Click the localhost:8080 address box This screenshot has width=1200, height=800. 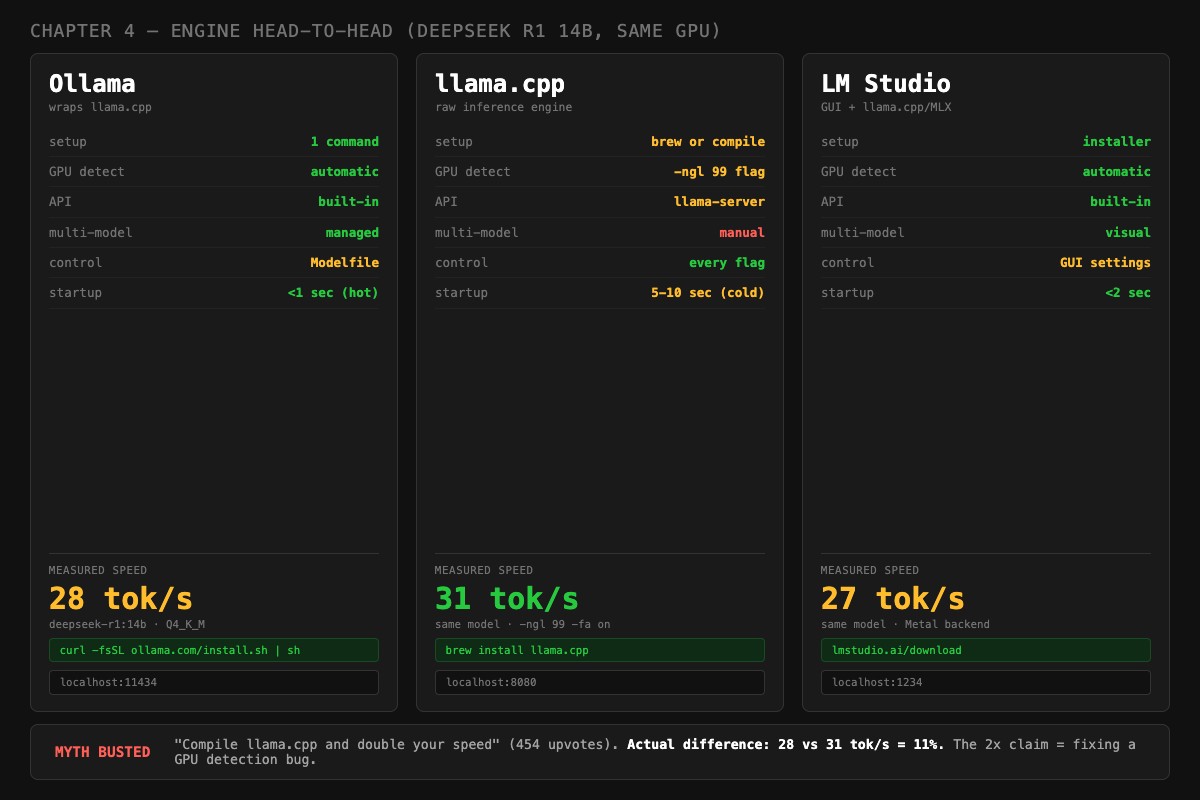tap(600, 682)
